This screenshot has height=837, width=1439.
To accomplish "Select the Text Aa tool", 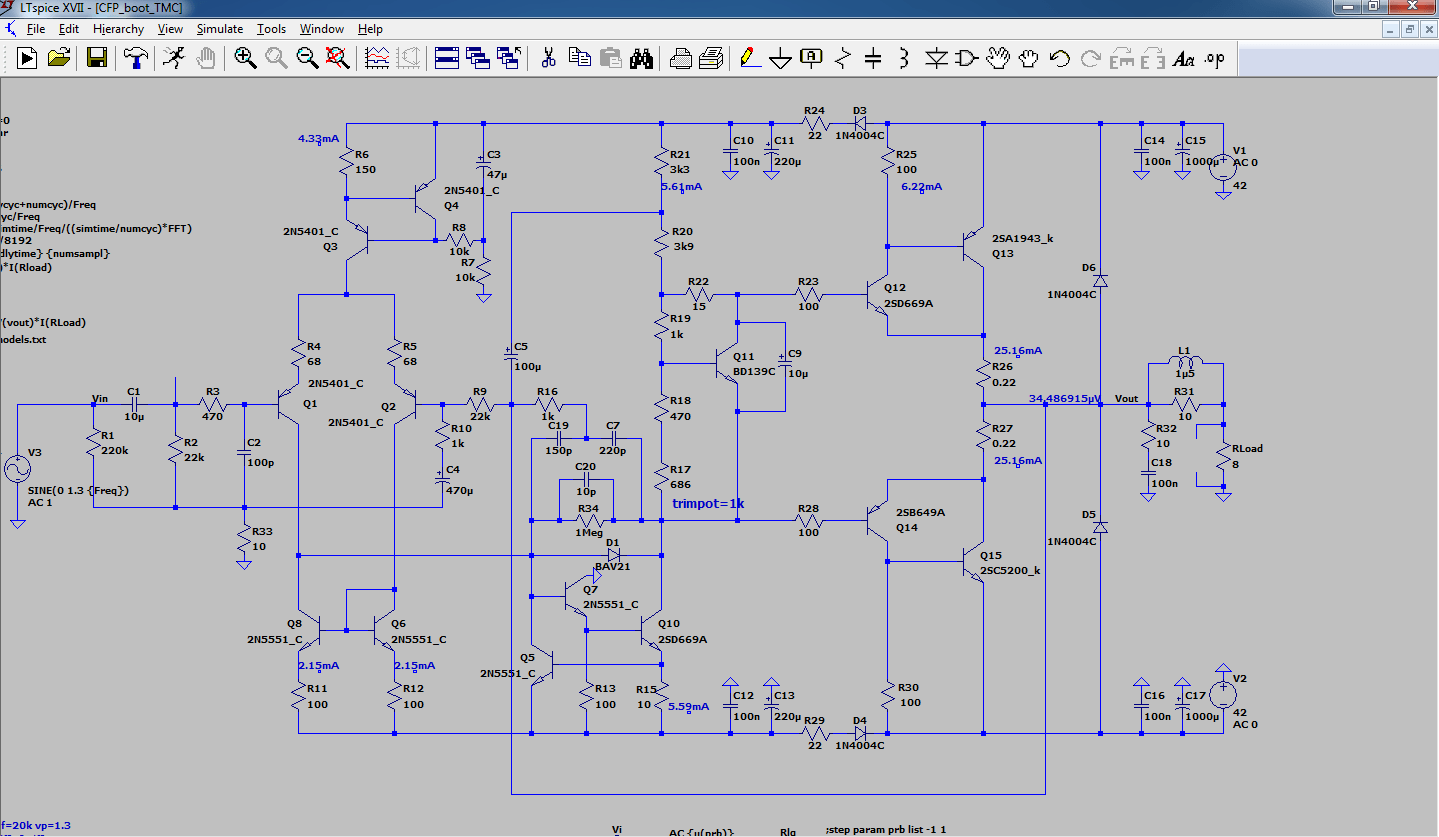I will click(1183, 58).
